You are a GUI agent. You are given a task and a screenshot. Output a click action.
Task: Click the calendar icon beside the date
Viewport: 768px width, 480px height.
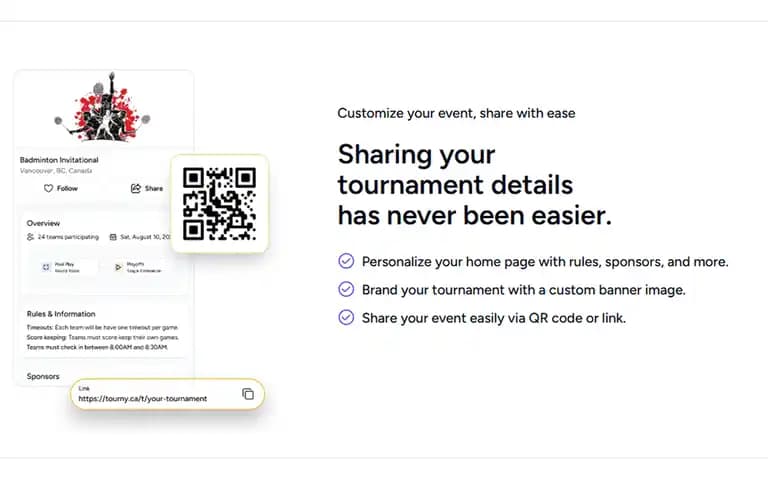point(113,237)
